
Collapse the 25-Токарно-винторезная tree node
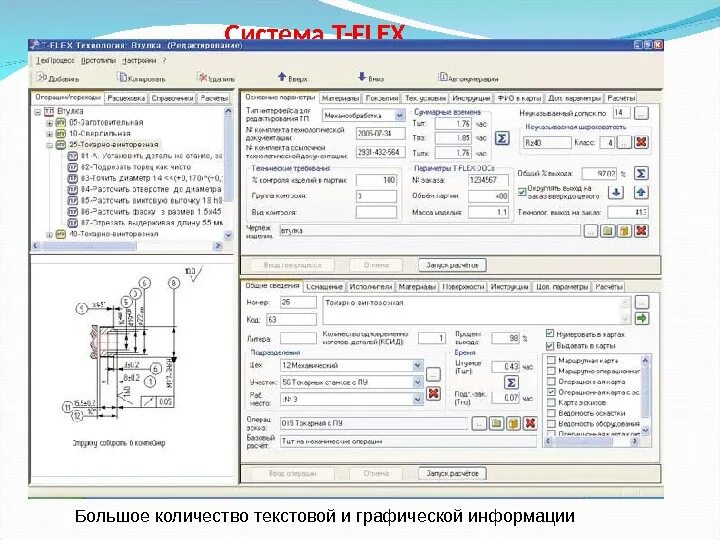click(50, 145)
